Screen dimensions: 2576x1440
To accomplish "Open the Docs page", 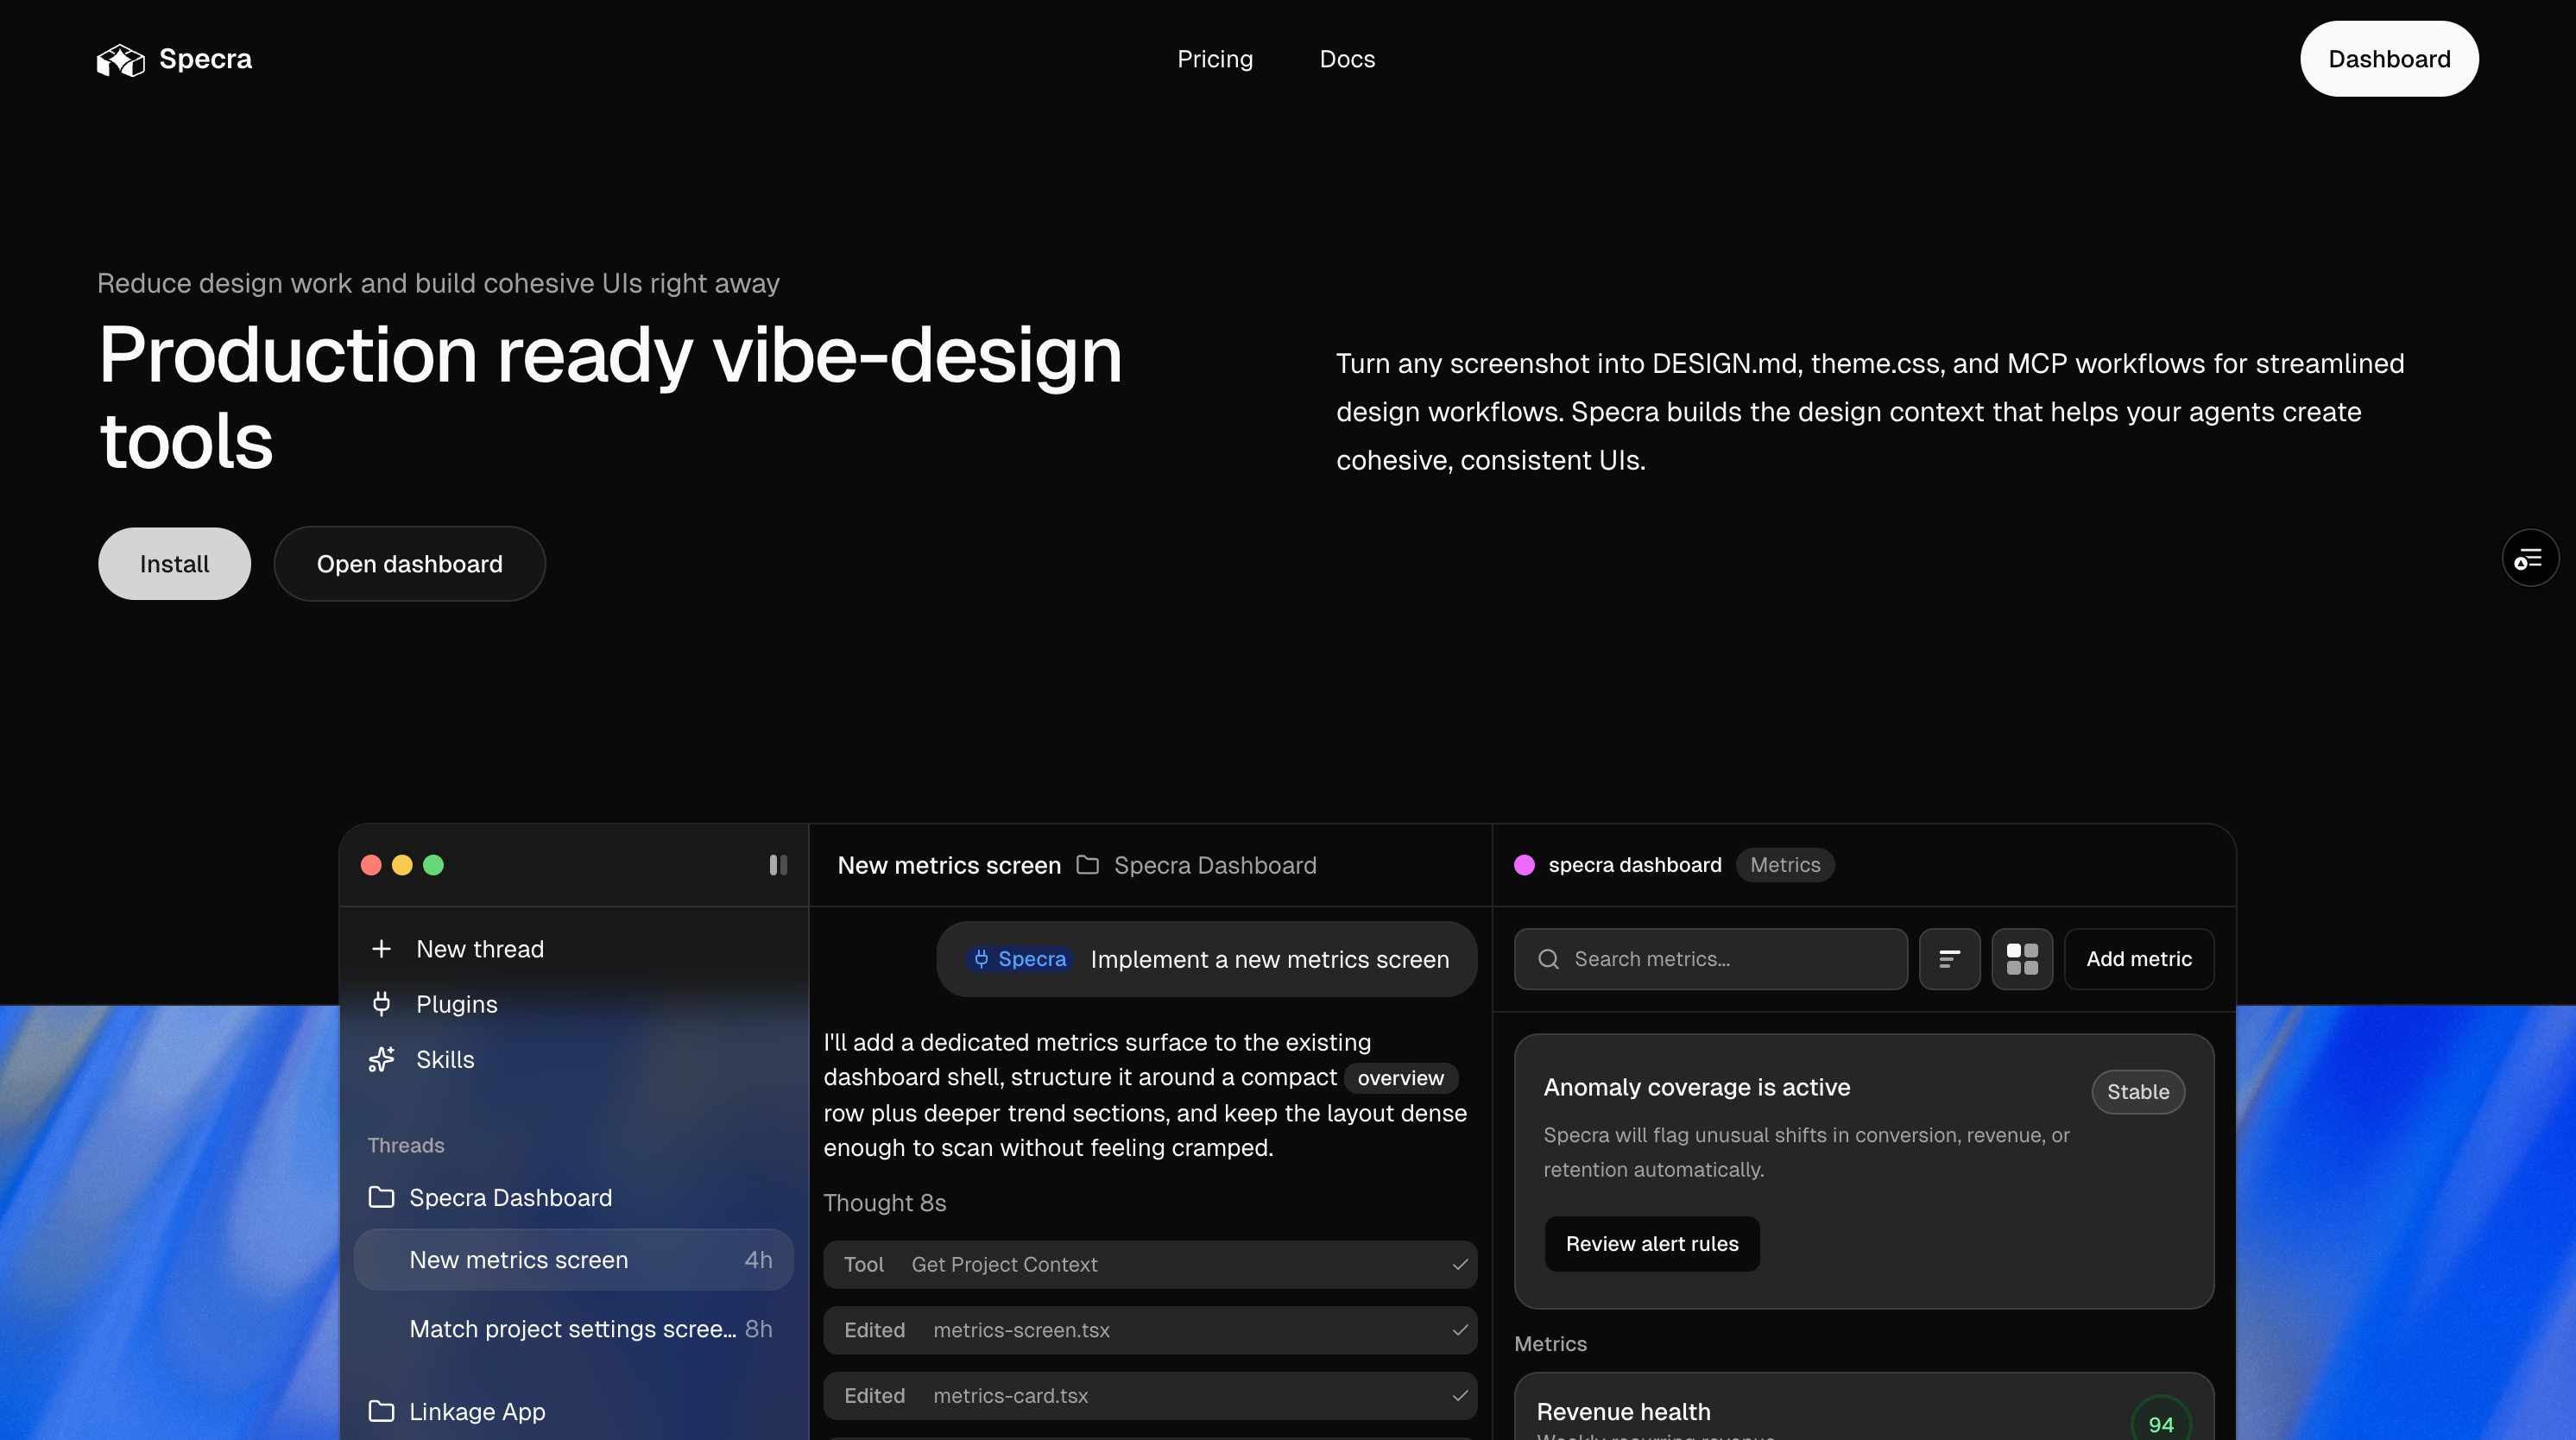I will [x=1347, y=59].
